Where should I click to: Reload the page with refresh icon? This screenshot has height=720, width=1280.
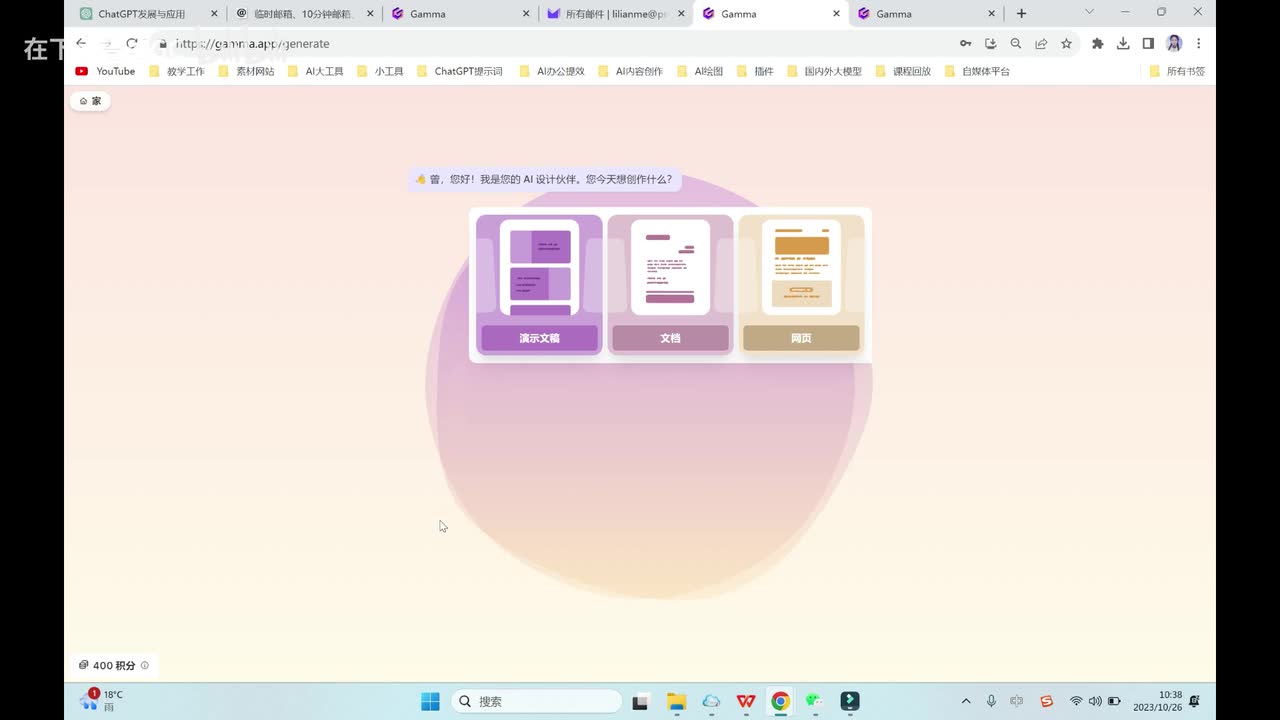coord(131,44)
